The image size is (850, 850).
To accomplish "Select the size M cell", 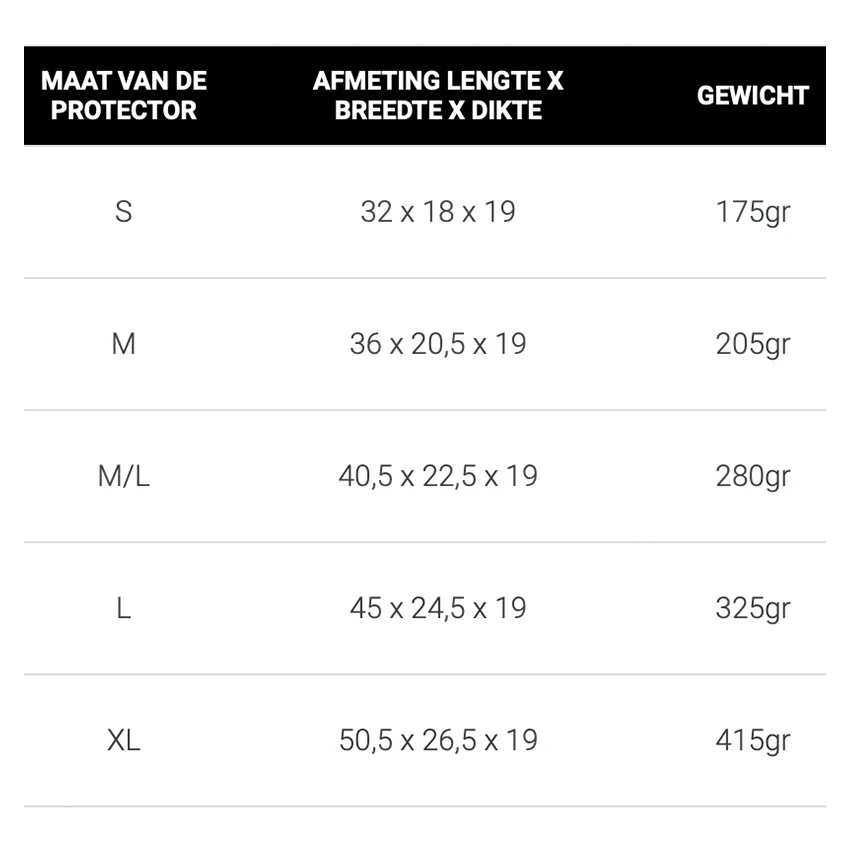I will click(x=124, y=344).
